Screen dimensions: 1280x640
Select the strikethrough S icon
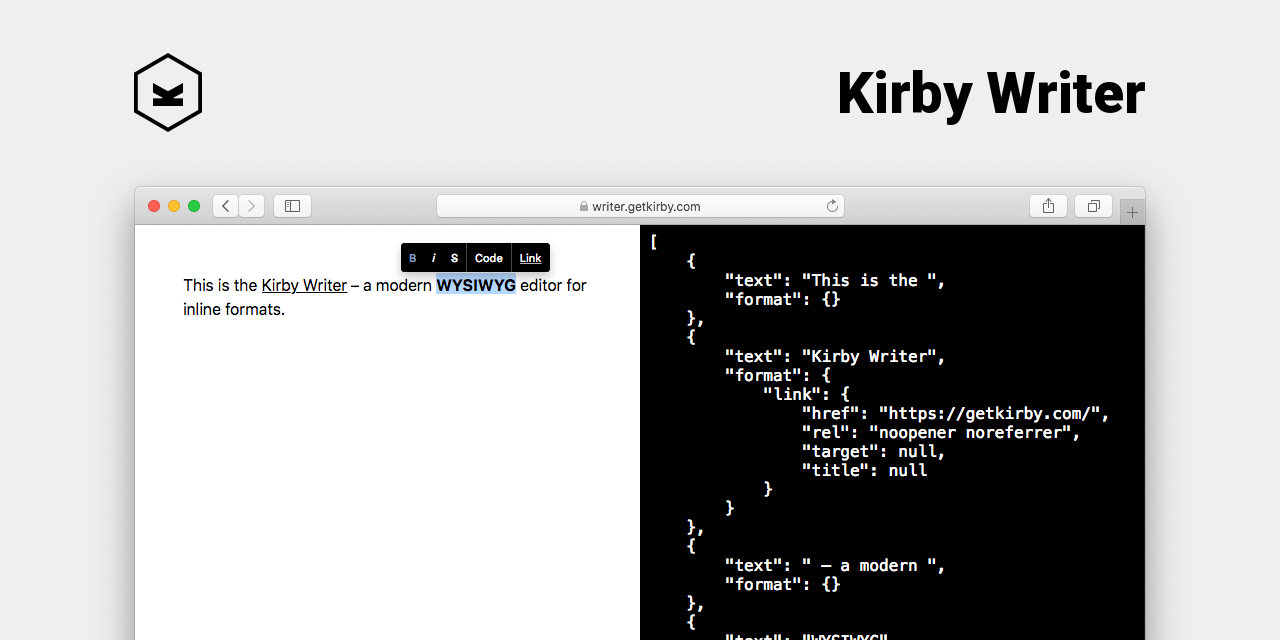[x=454, y=257]
